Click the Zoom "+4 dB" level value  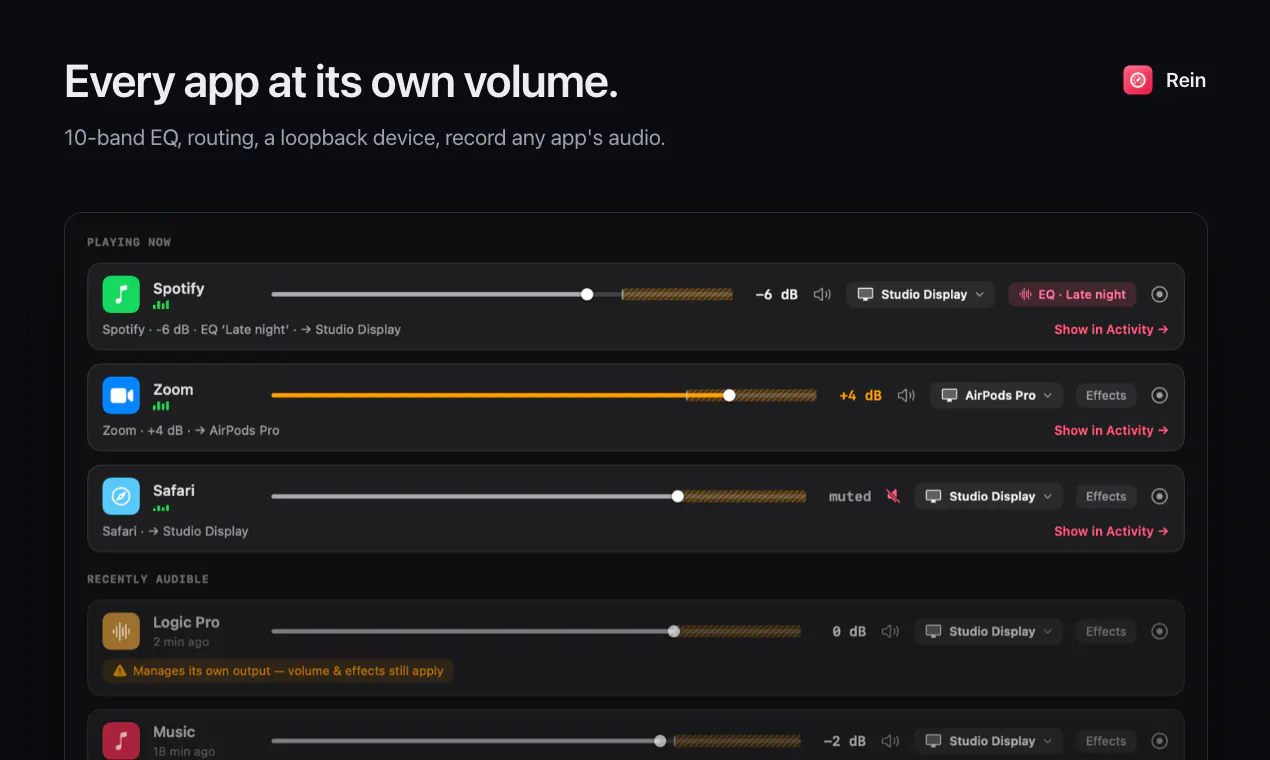861,395
